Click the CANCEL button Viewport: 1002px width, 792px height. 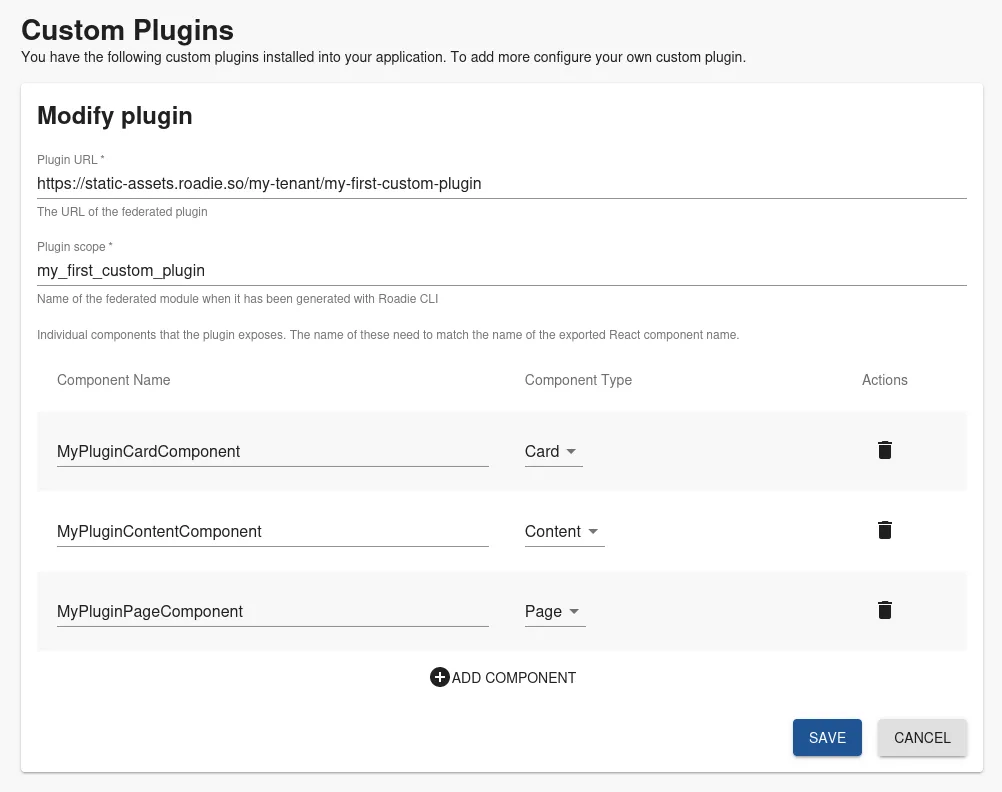(921, 737)
